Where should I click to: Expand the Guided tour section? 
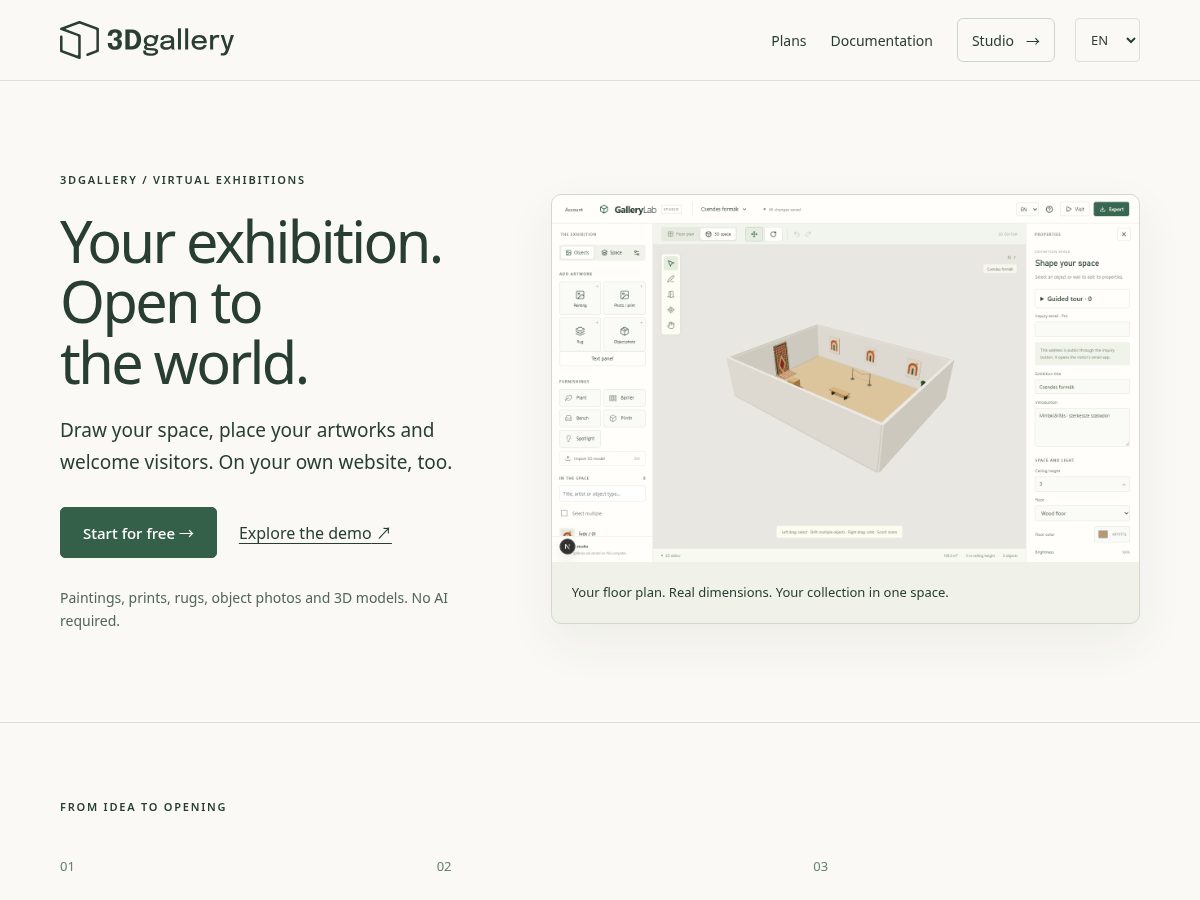tap(1082, 299)
